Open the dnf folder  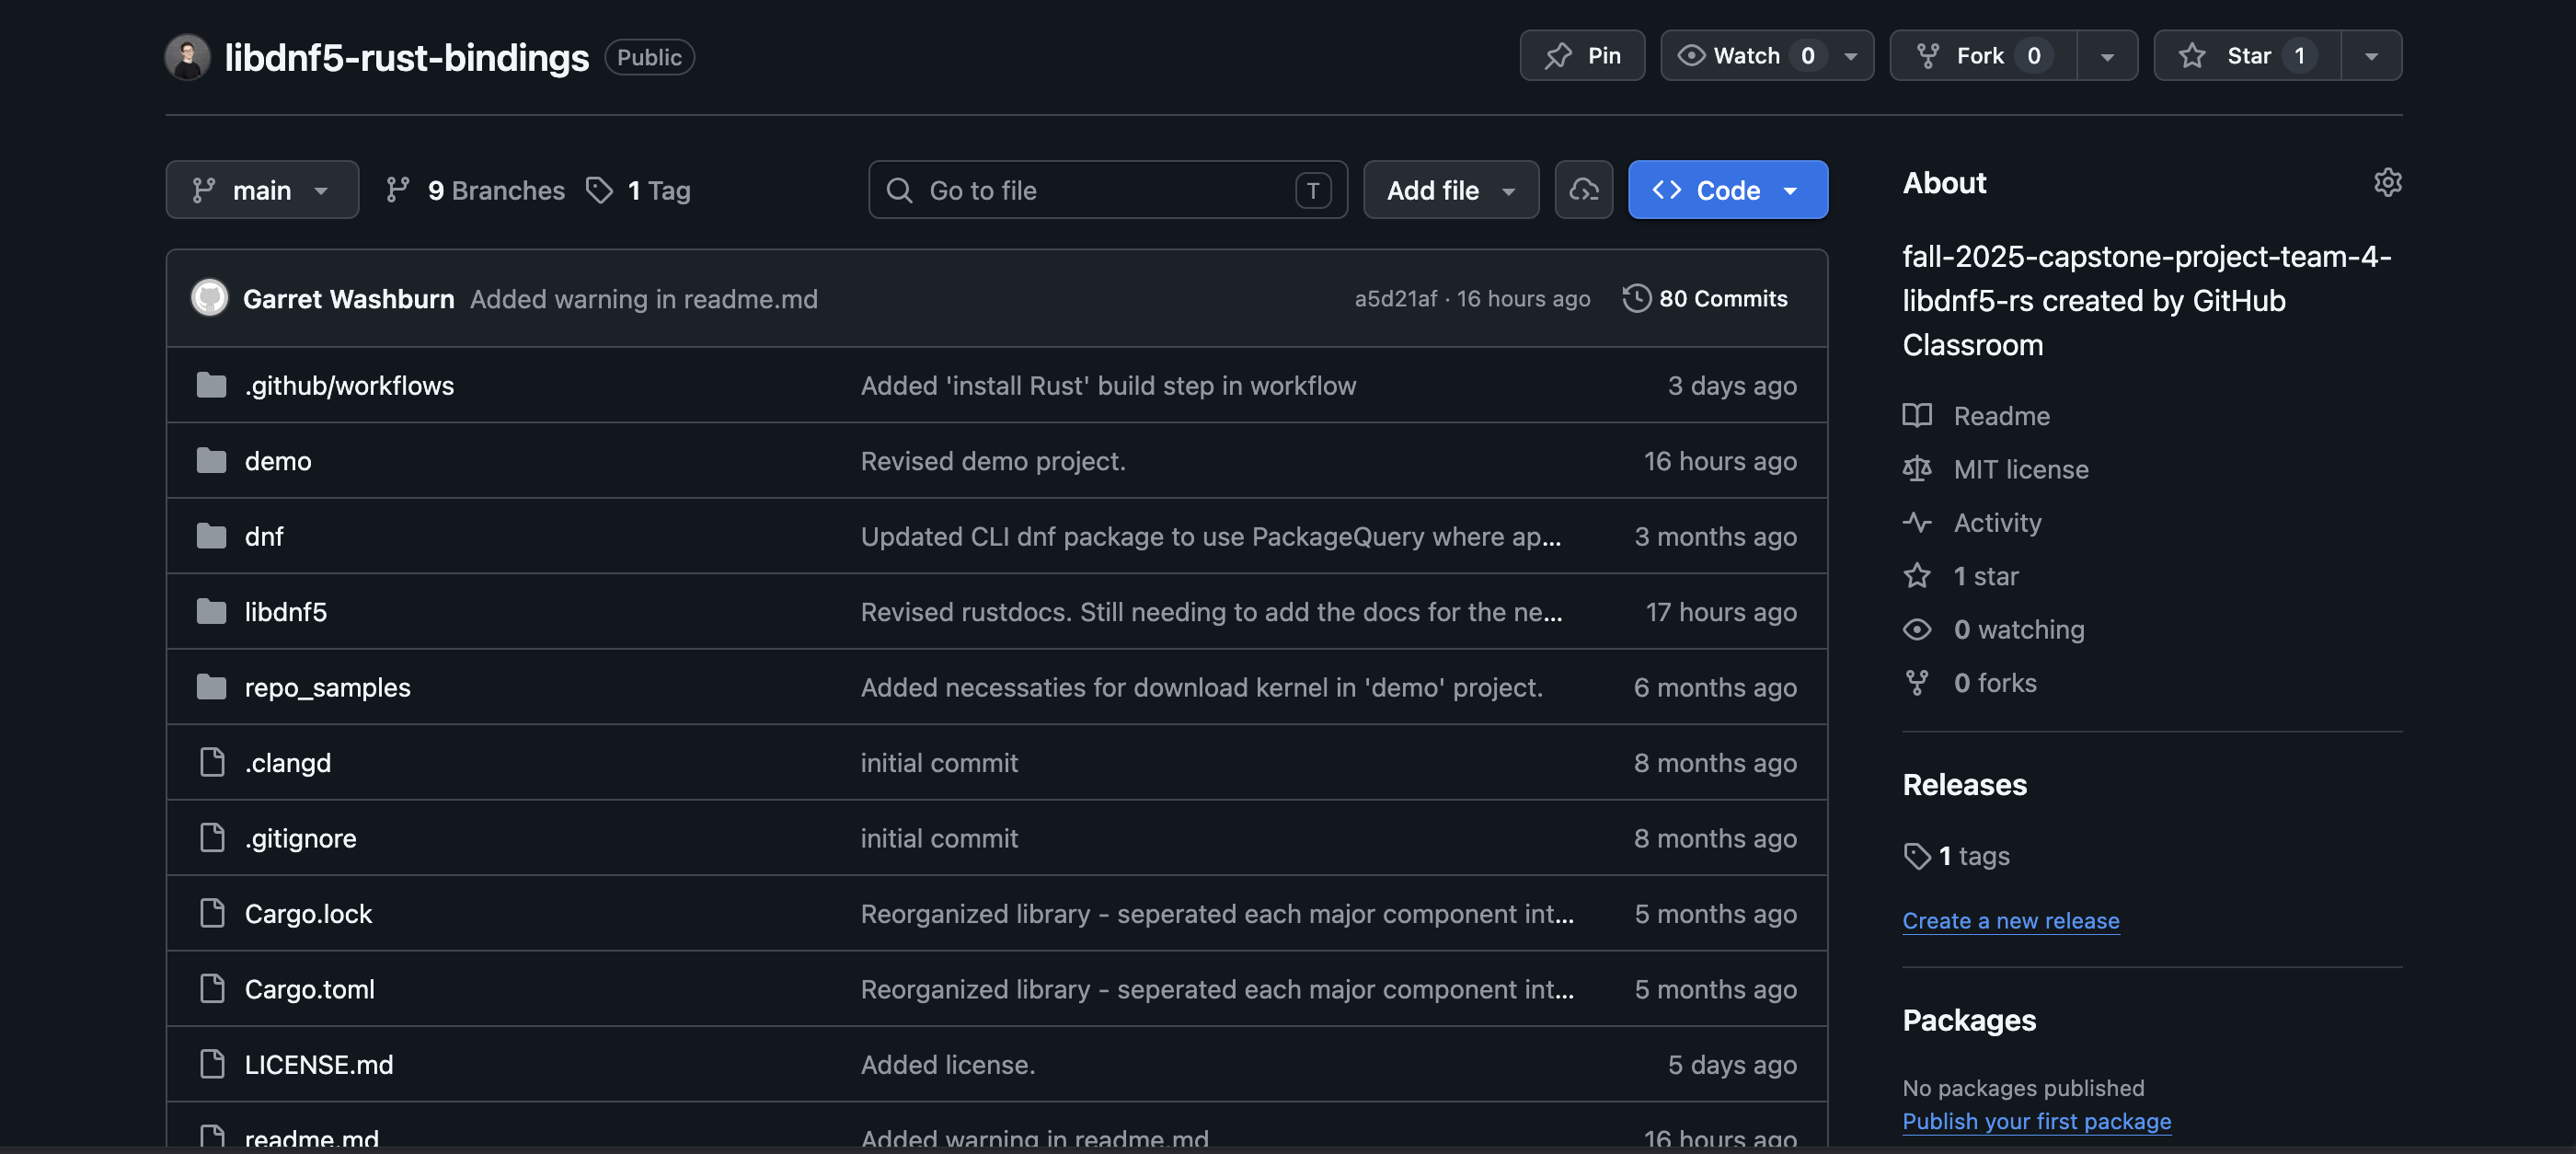pos(264,536)
